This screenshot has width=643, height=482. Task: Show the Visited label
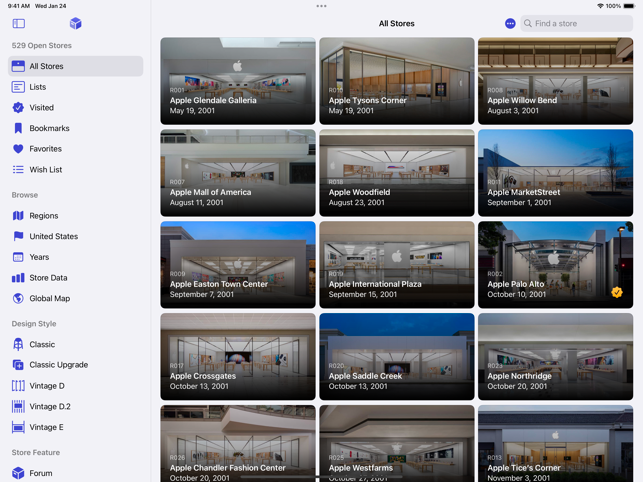(x=41, y=107)
